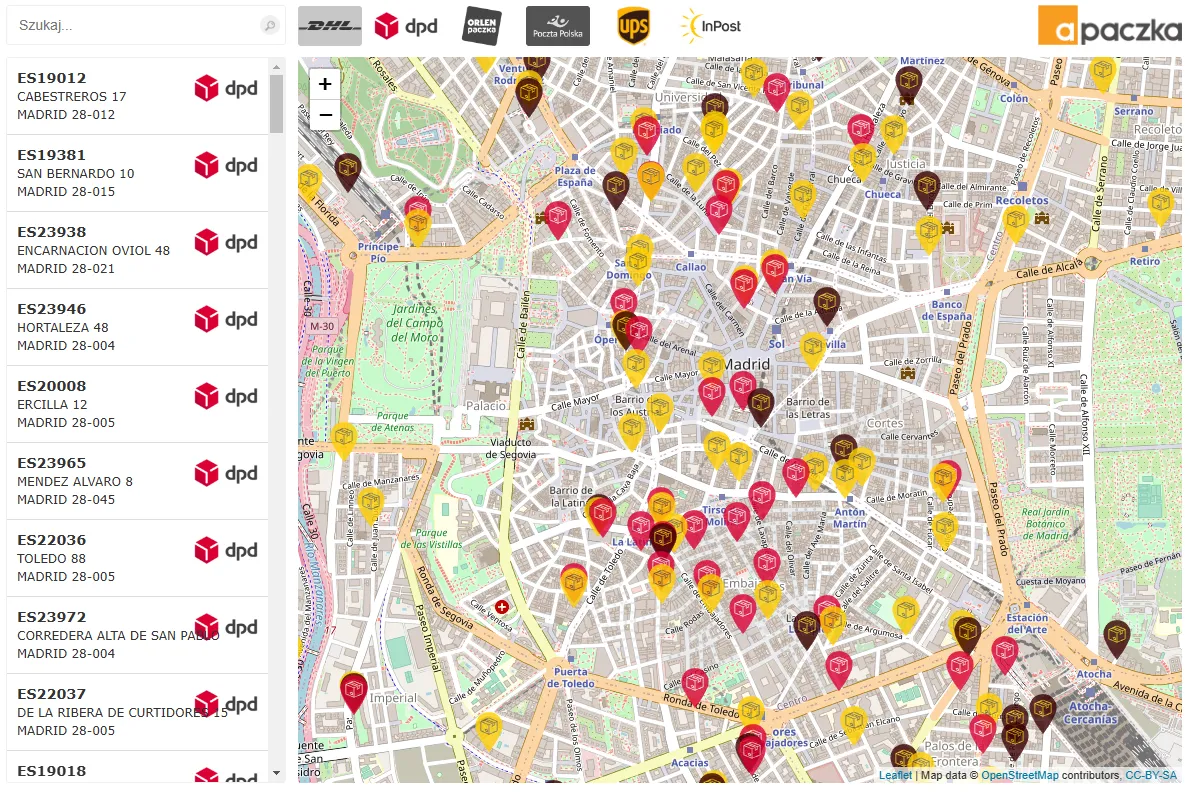Zoom out using the minus button
This screenshot has height=792, width=1190.
(x=324, y=115)
